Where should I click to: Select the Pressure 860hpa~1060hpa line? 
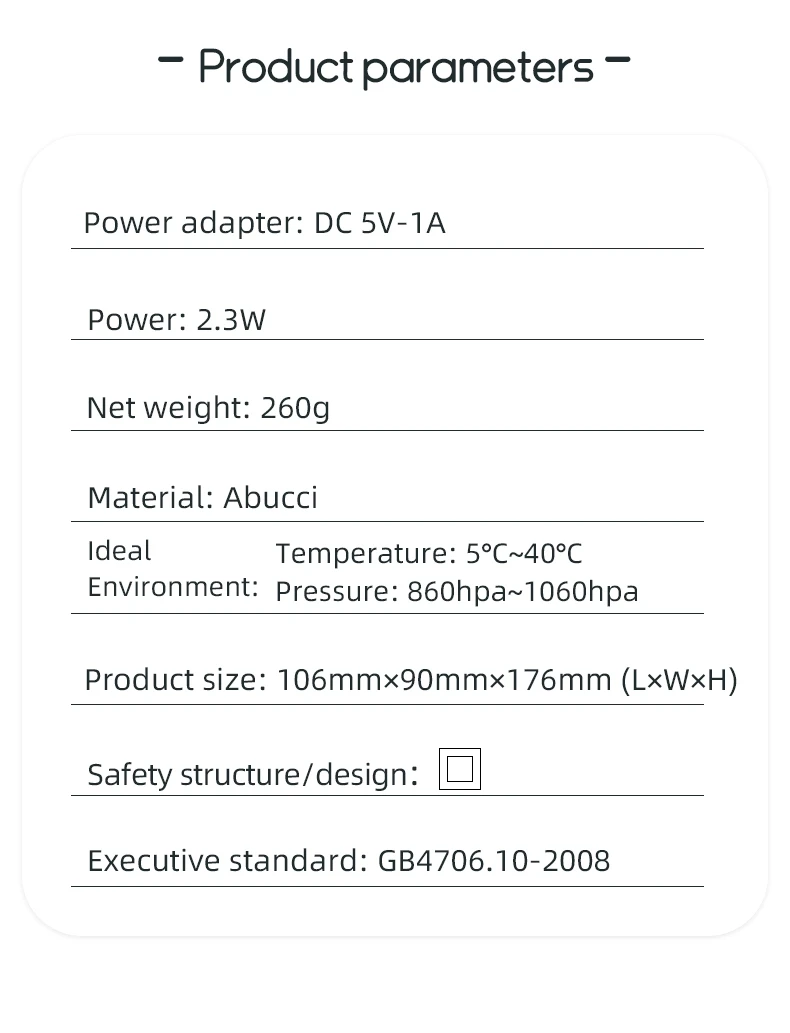click(456, 592)
